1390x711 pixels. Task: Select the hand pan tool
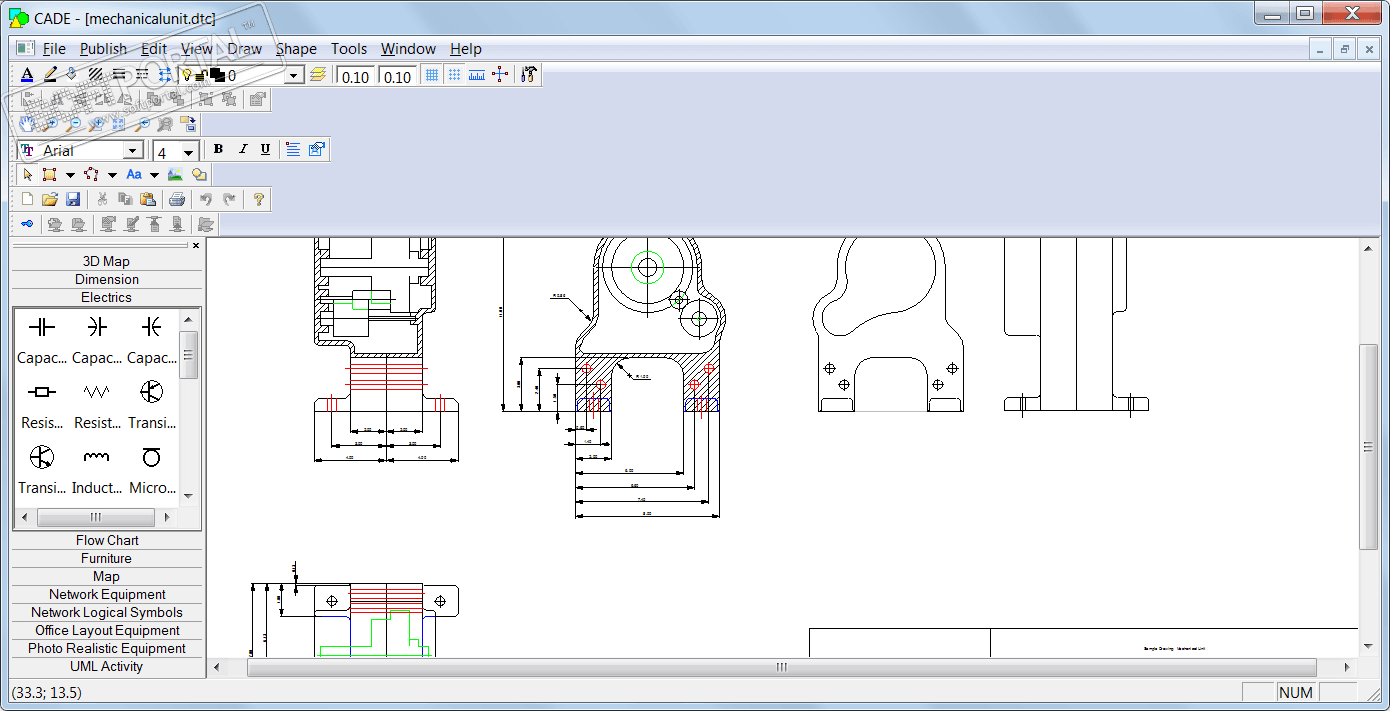27,124
